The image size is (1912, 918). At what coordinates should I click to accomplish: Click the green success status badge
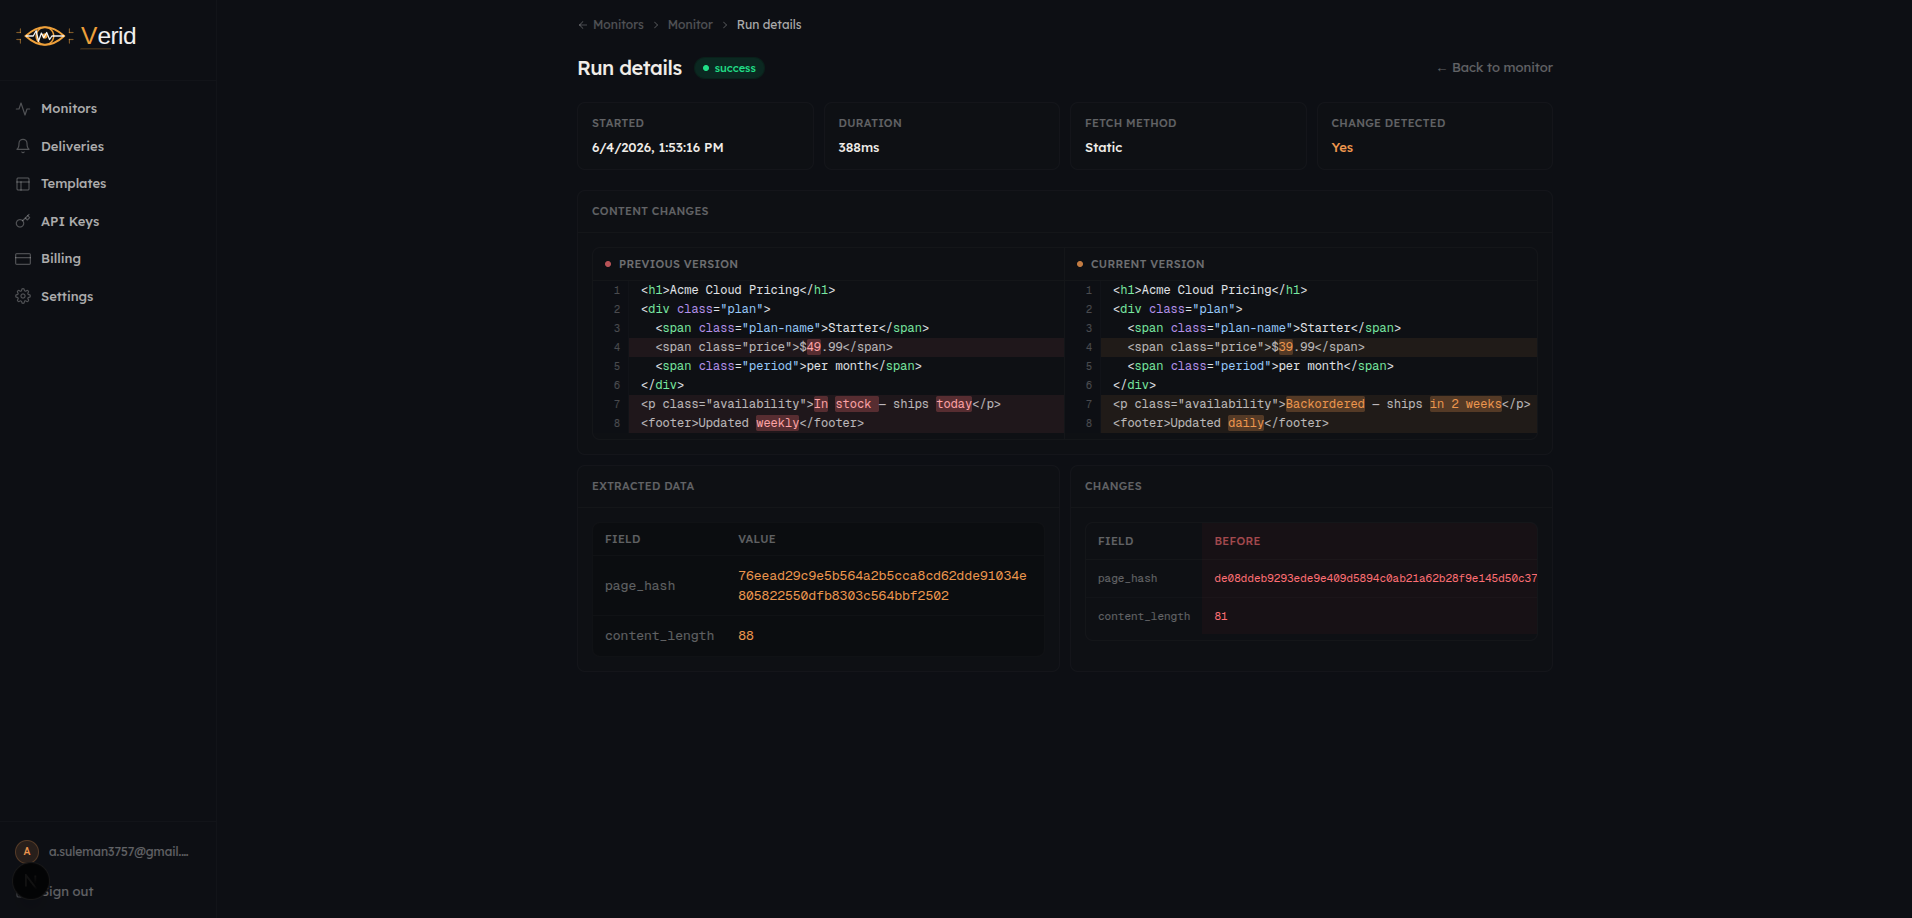click(729, 68)
